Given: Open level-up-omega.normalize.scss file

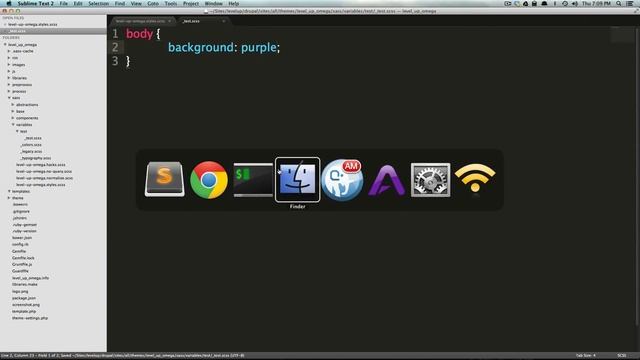Looking at the screenshot, I should (44, 178).
